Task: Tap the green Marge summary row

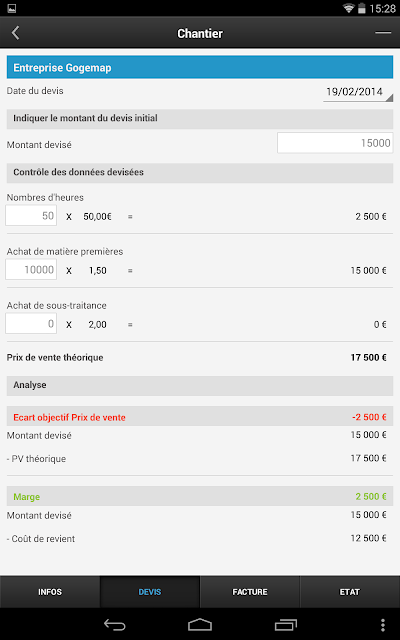Action: tap(200, 496)
